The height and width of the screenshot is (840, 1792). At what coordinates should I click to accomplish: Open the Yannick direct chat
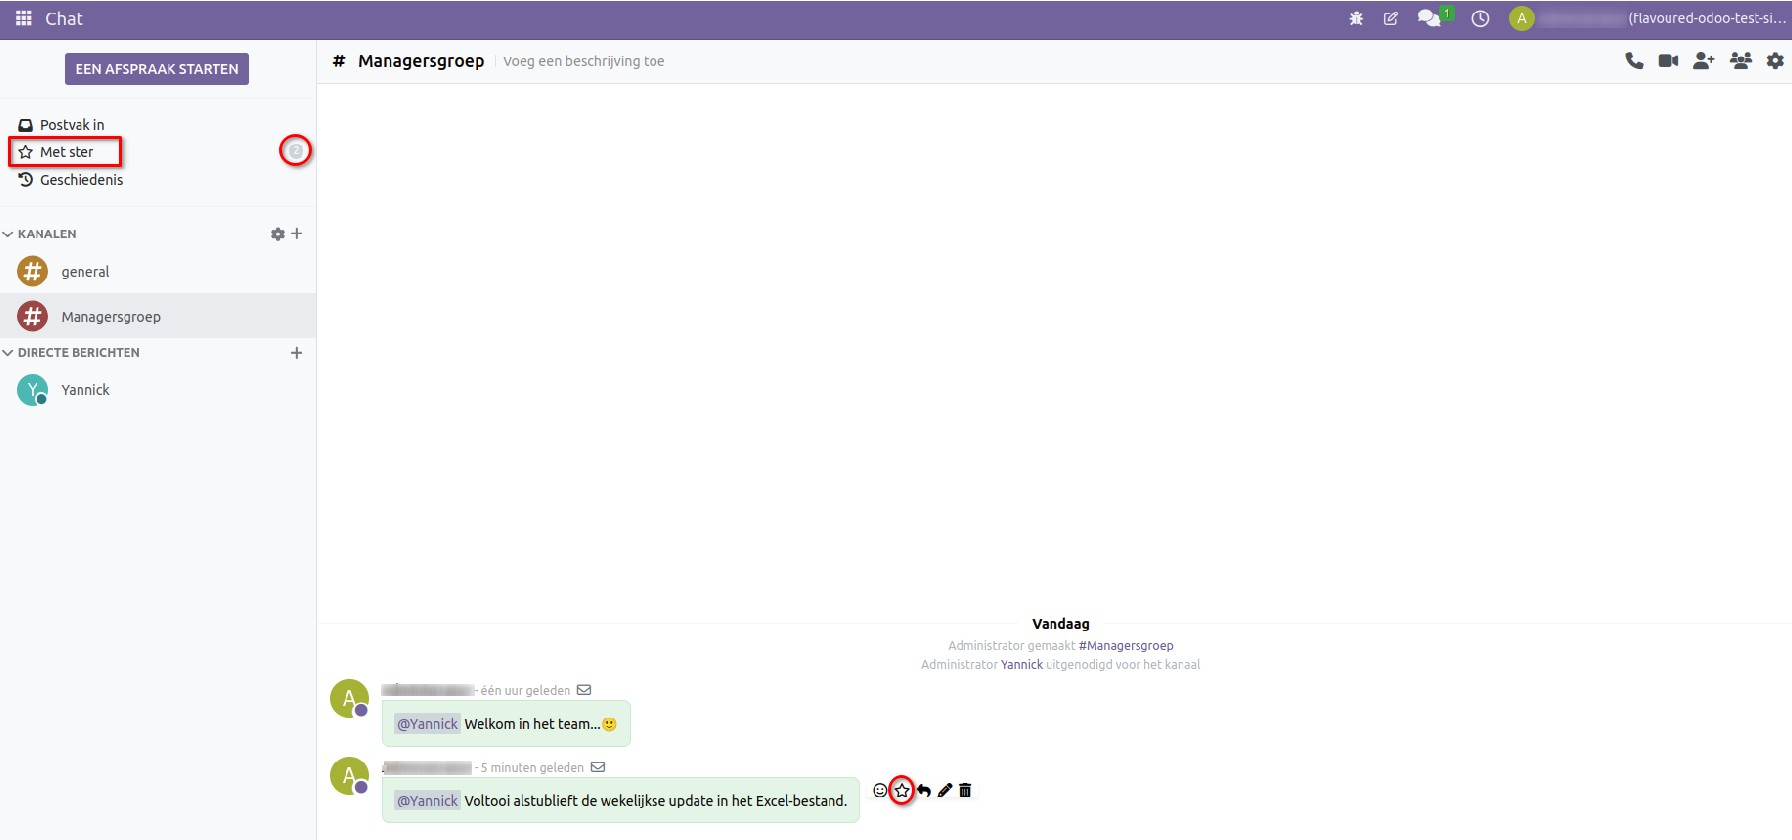158,390
